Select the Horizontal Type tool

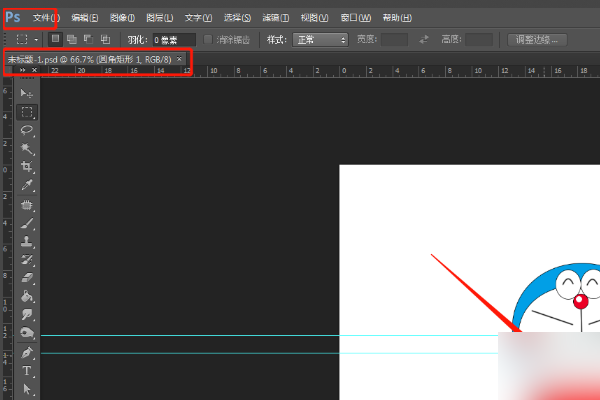click(27, 371)
